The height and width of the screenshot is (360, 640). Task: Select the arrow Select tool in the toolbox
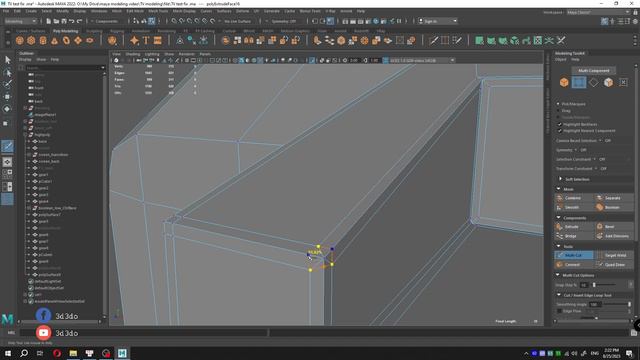[7, 60]
